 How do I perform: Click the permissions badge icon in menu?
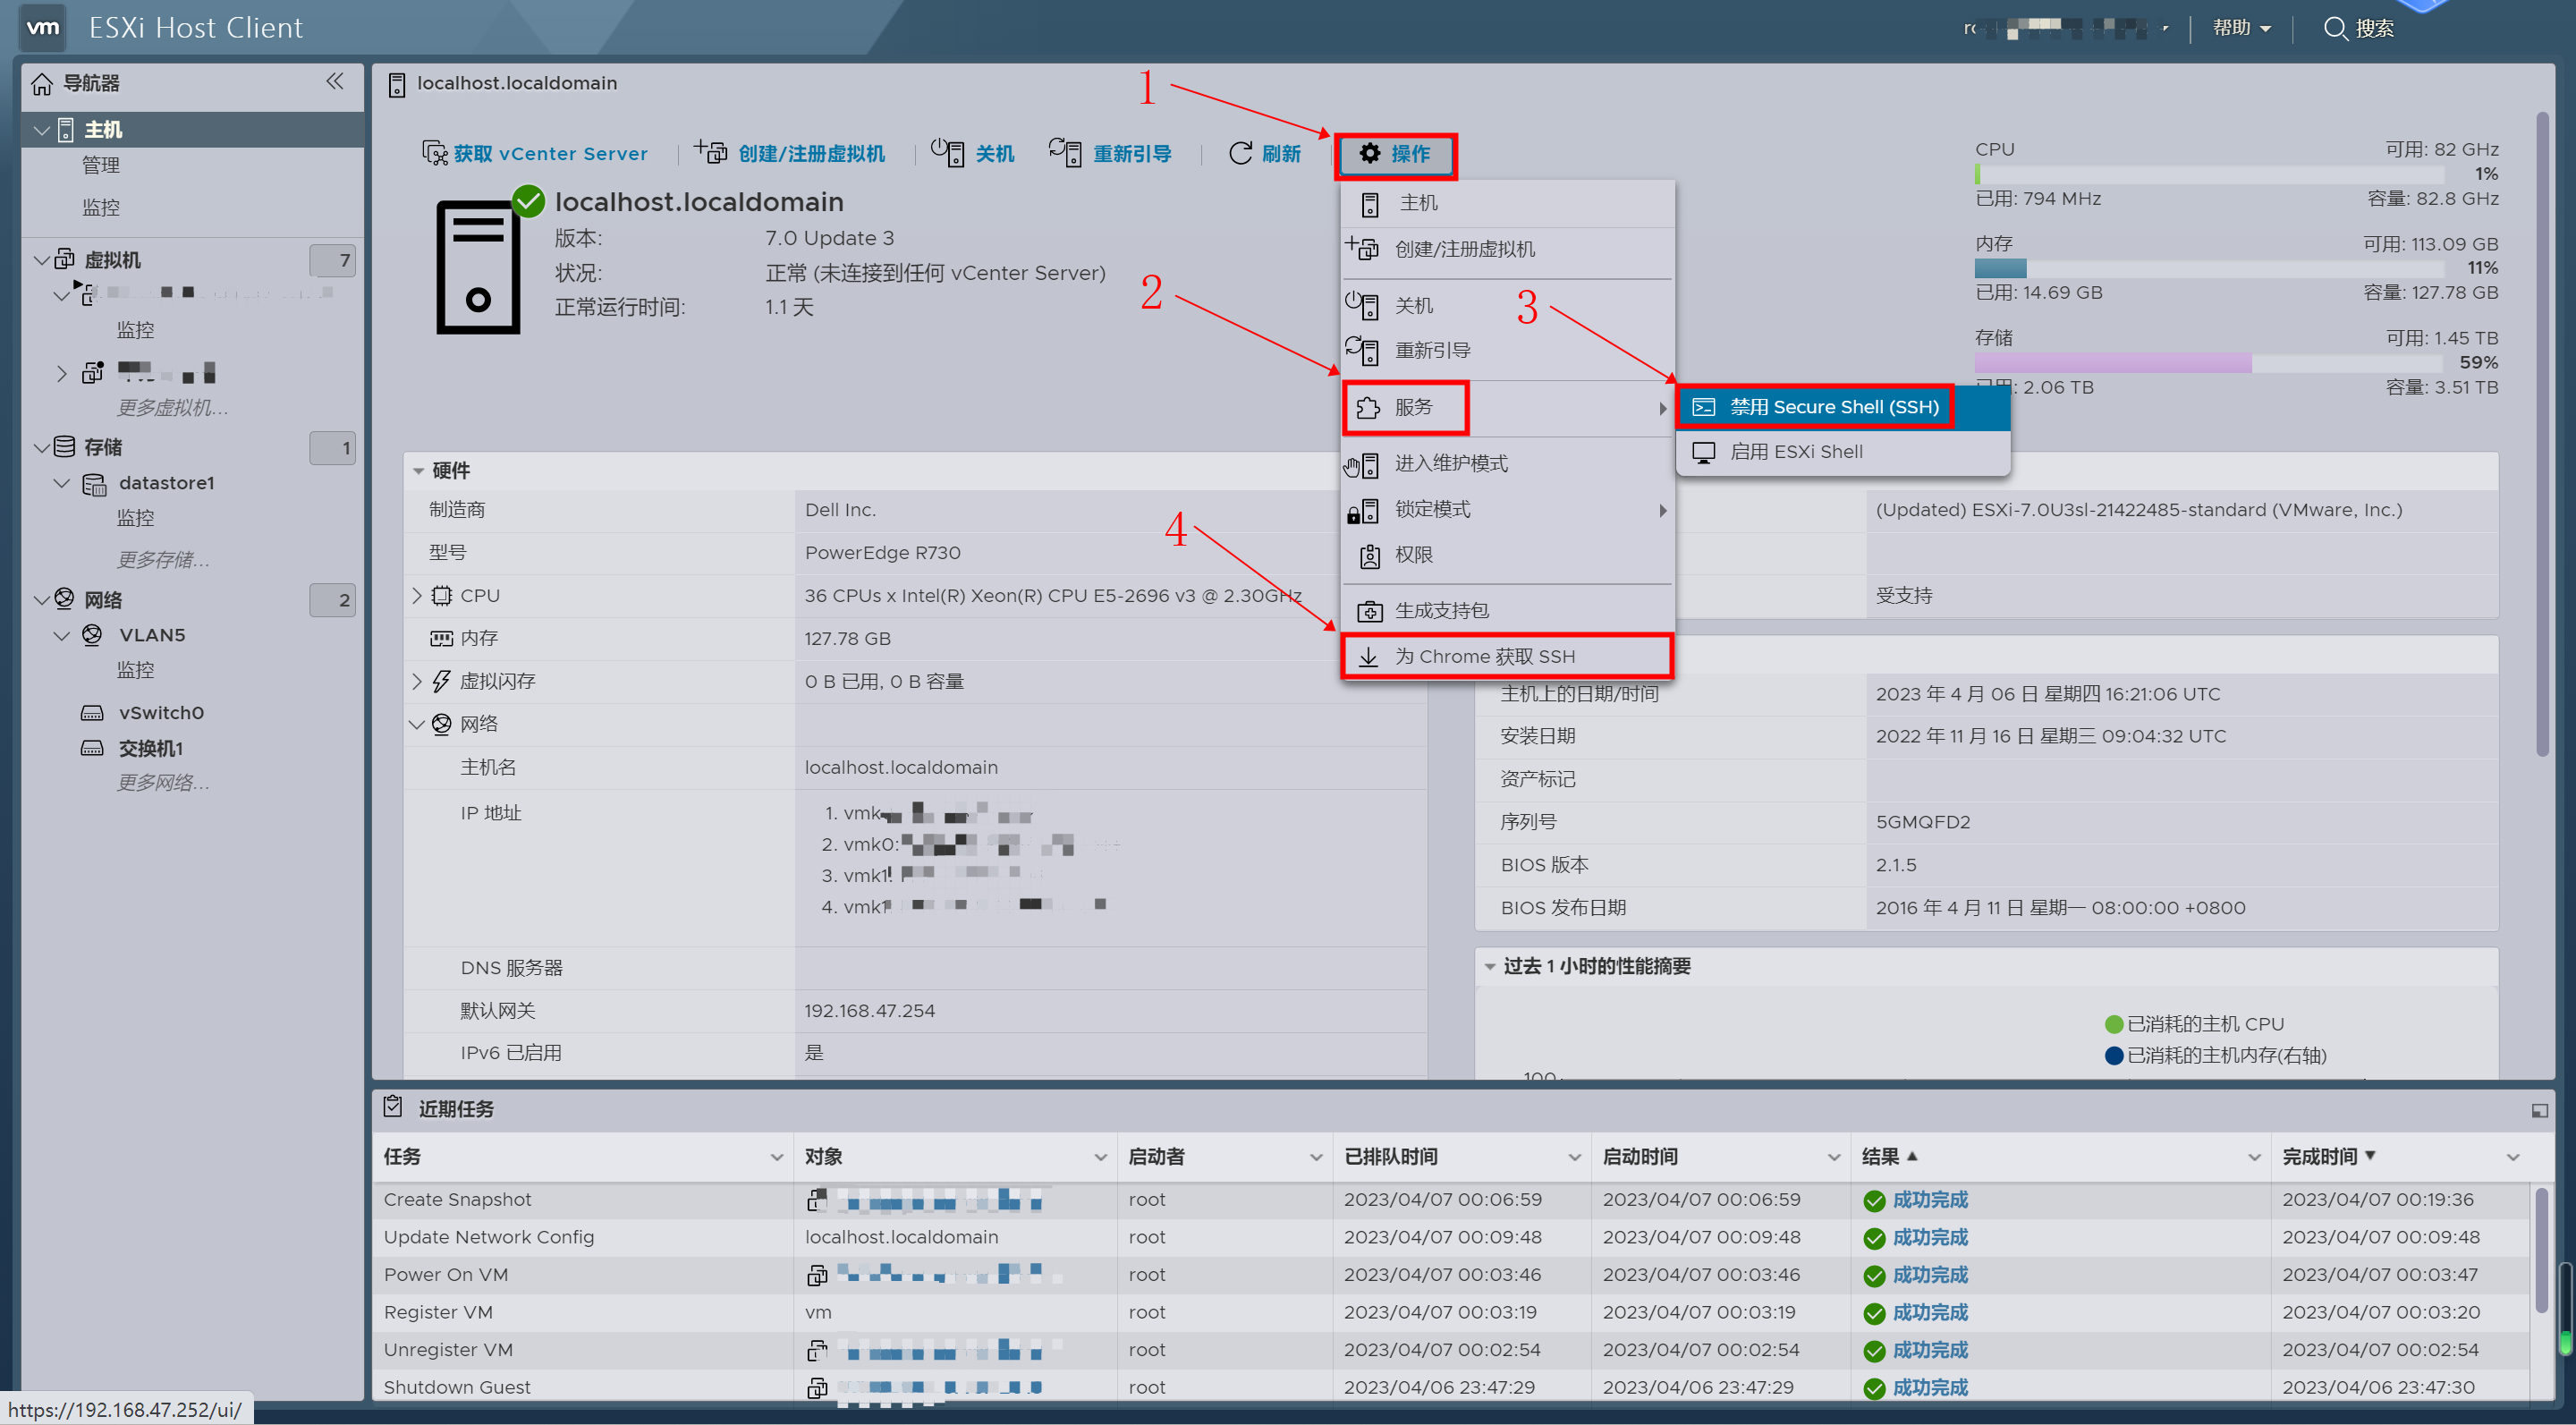coord(1369,556)
